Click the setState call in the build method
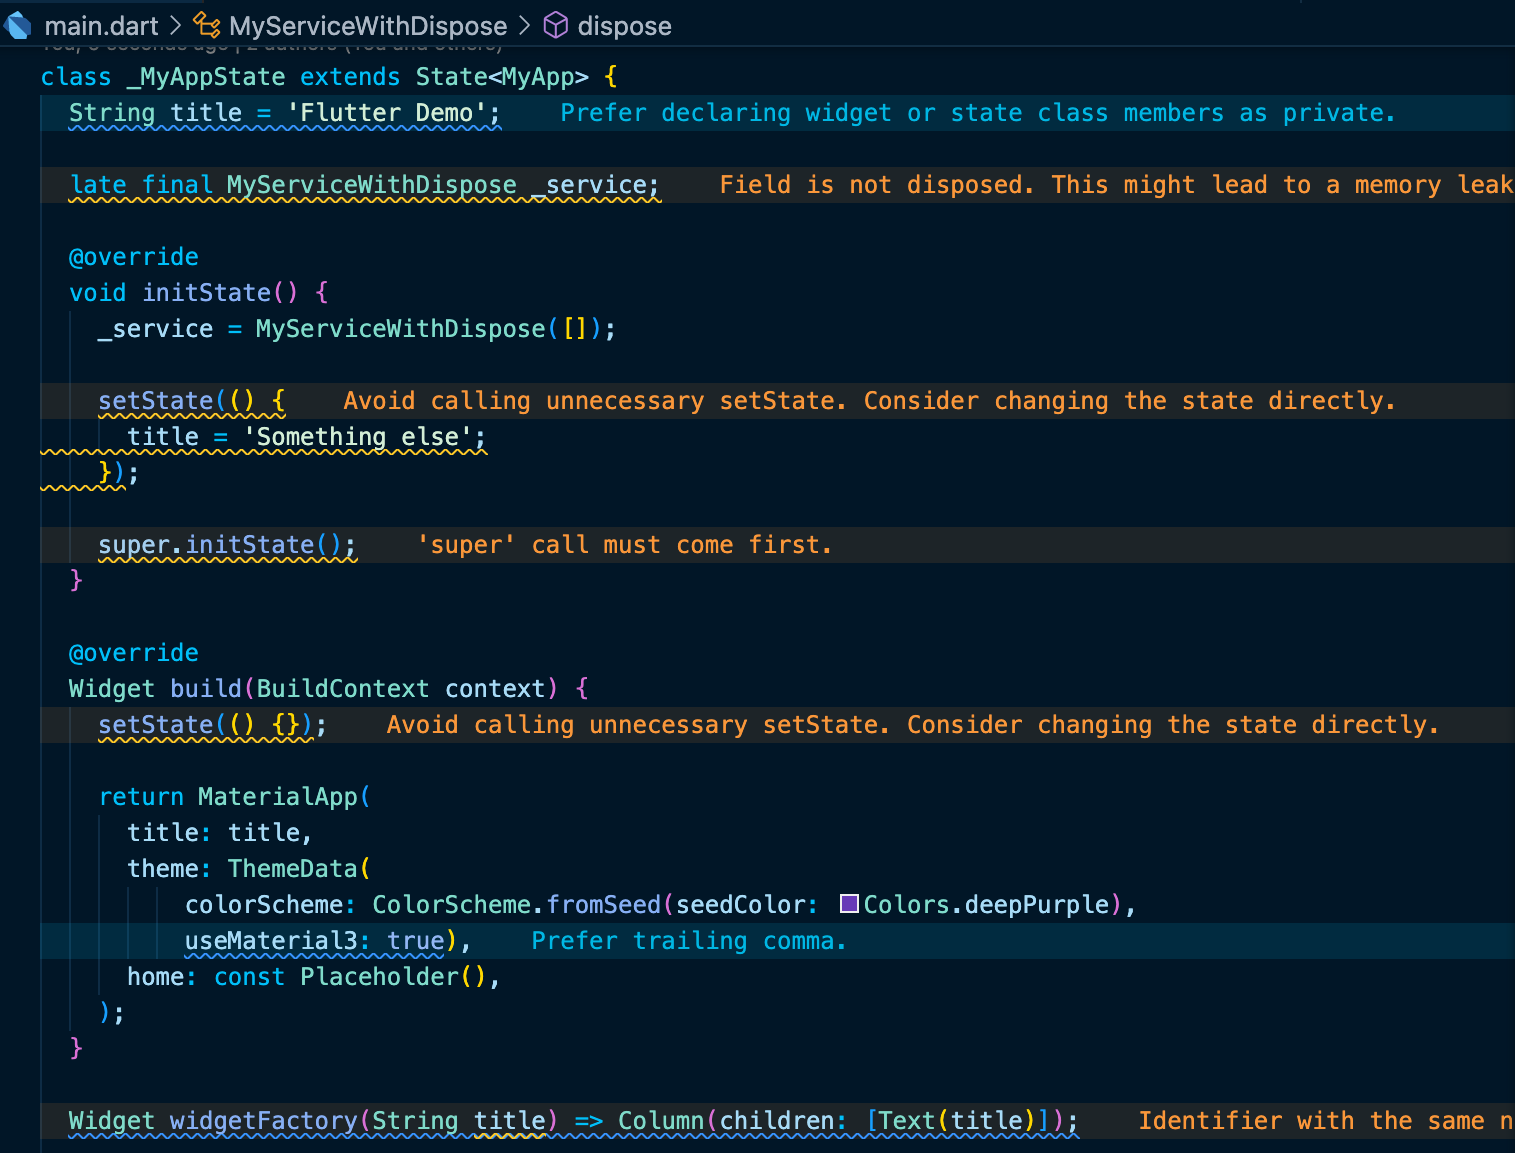The width and height of the screenshot is (1515, 1153). tap(155, 725)
